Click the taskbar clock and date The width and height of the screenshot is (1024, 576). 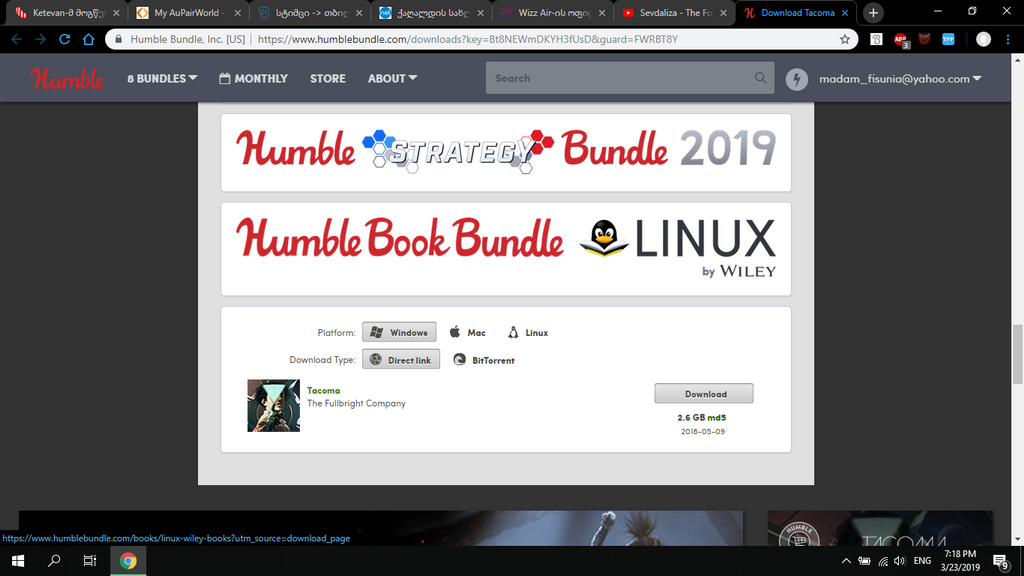tap(960, 561)
